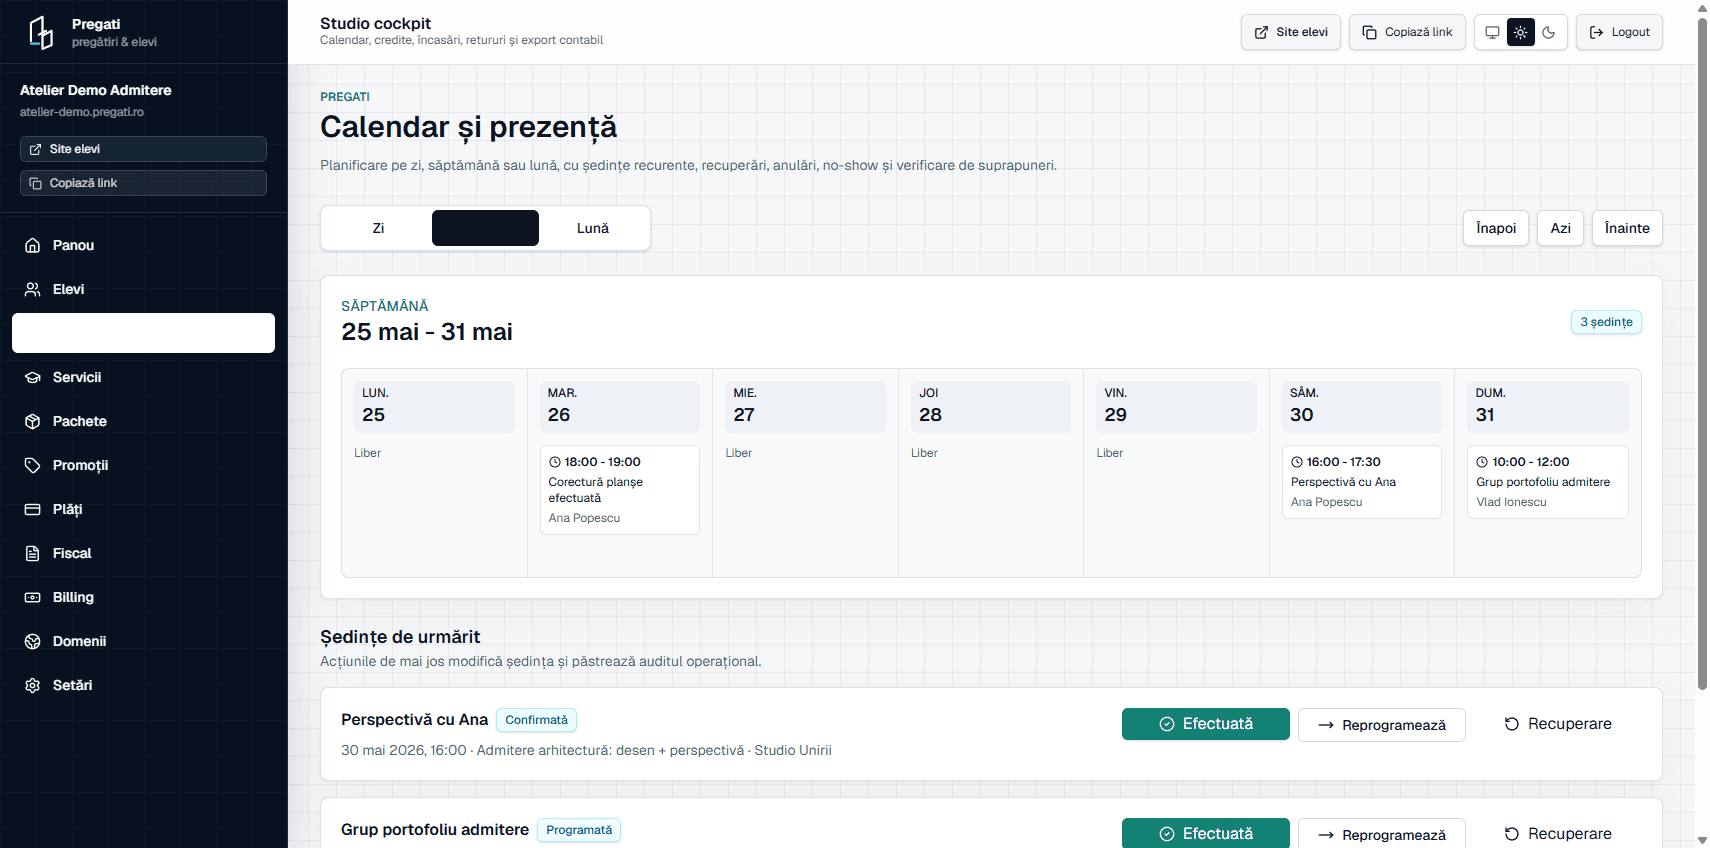Click the selected blank sidebar item

click(143, 333)
